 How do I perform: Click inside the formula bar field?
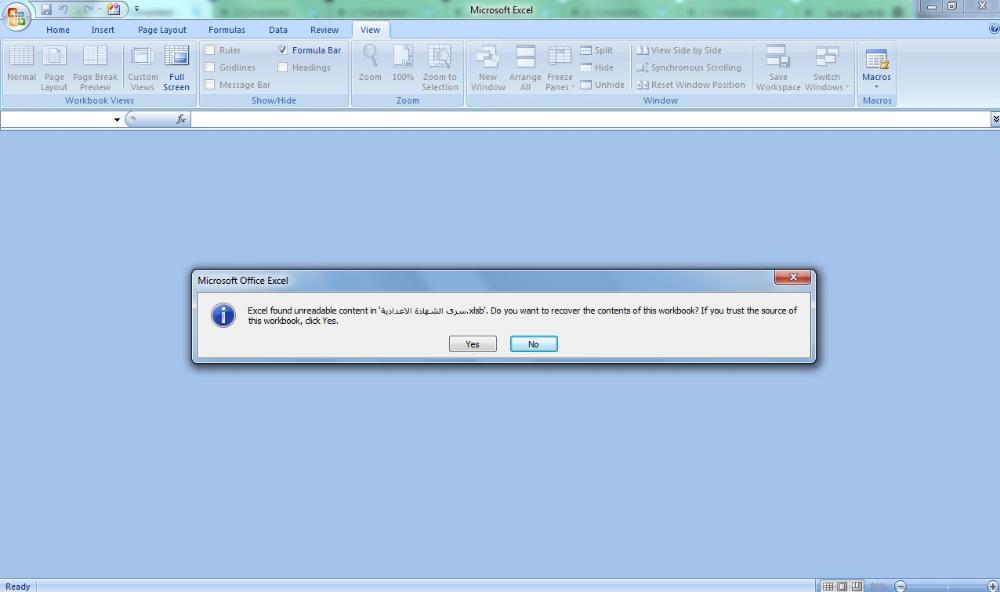[590, 119]
